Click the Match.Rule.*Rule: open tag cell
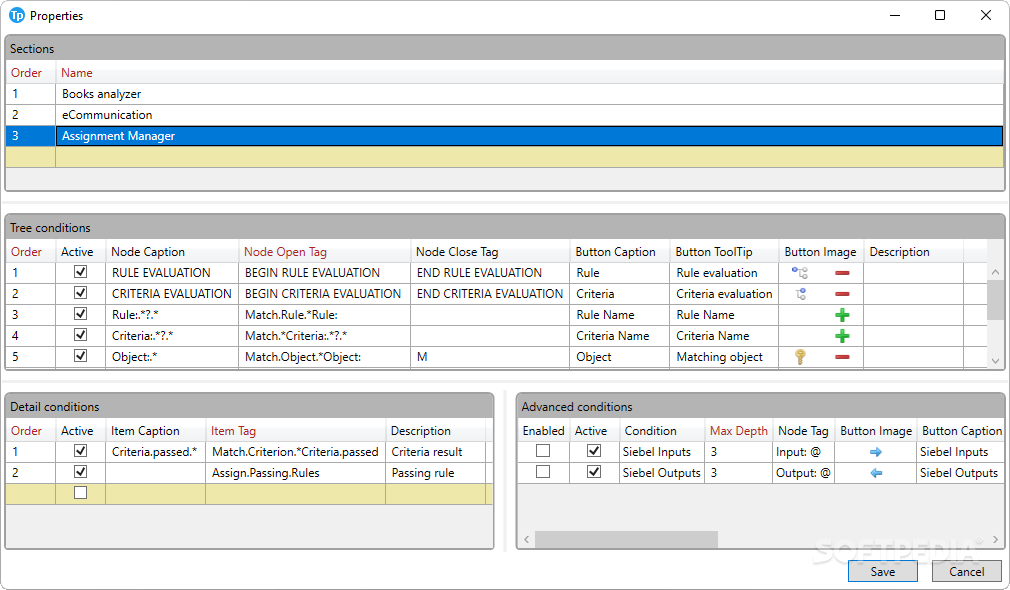Image resolution: width=1010 pixels, height=590 pixels. coord(325,315)
